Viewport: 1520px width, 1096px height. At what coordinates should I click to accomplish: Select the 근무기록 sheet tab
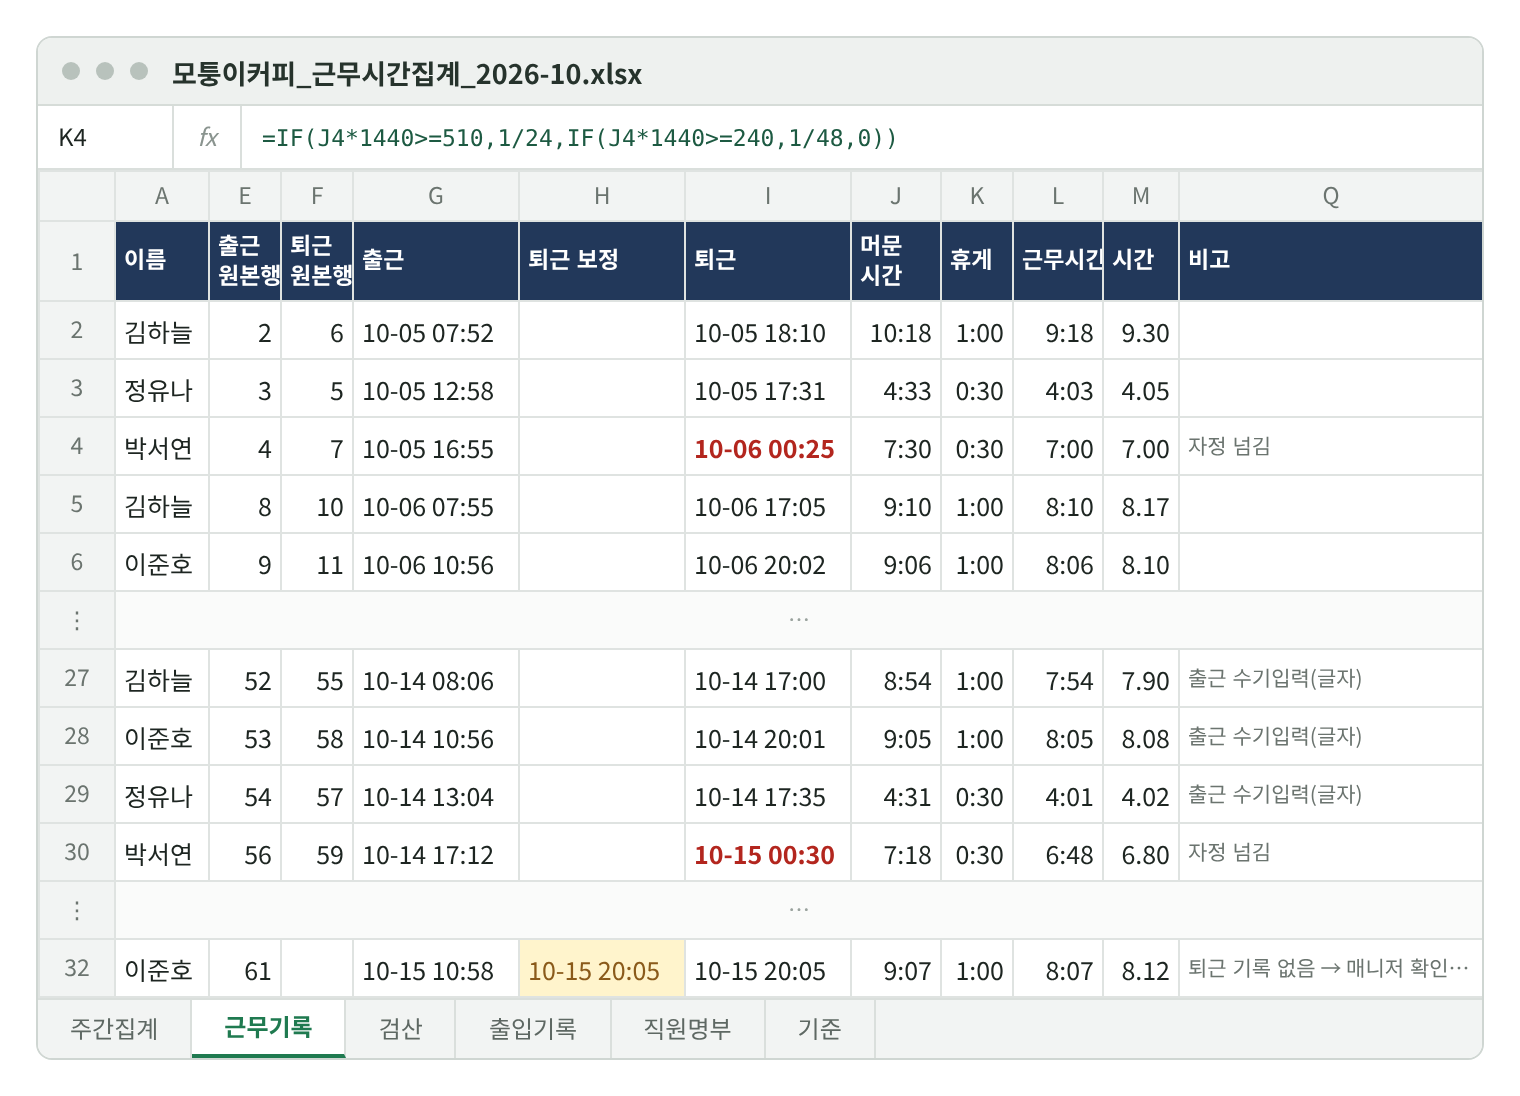[268, 1028]
